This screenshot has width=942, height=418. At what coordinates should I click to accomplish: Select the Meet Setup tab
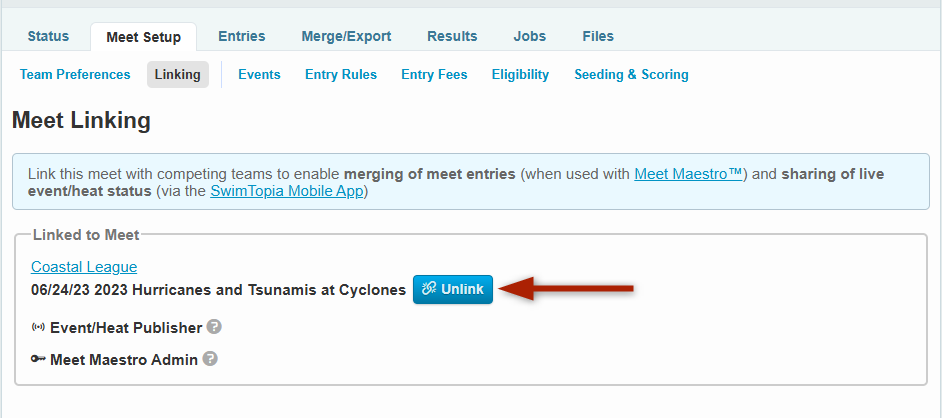pyautogui.click(x=143, y=37)
